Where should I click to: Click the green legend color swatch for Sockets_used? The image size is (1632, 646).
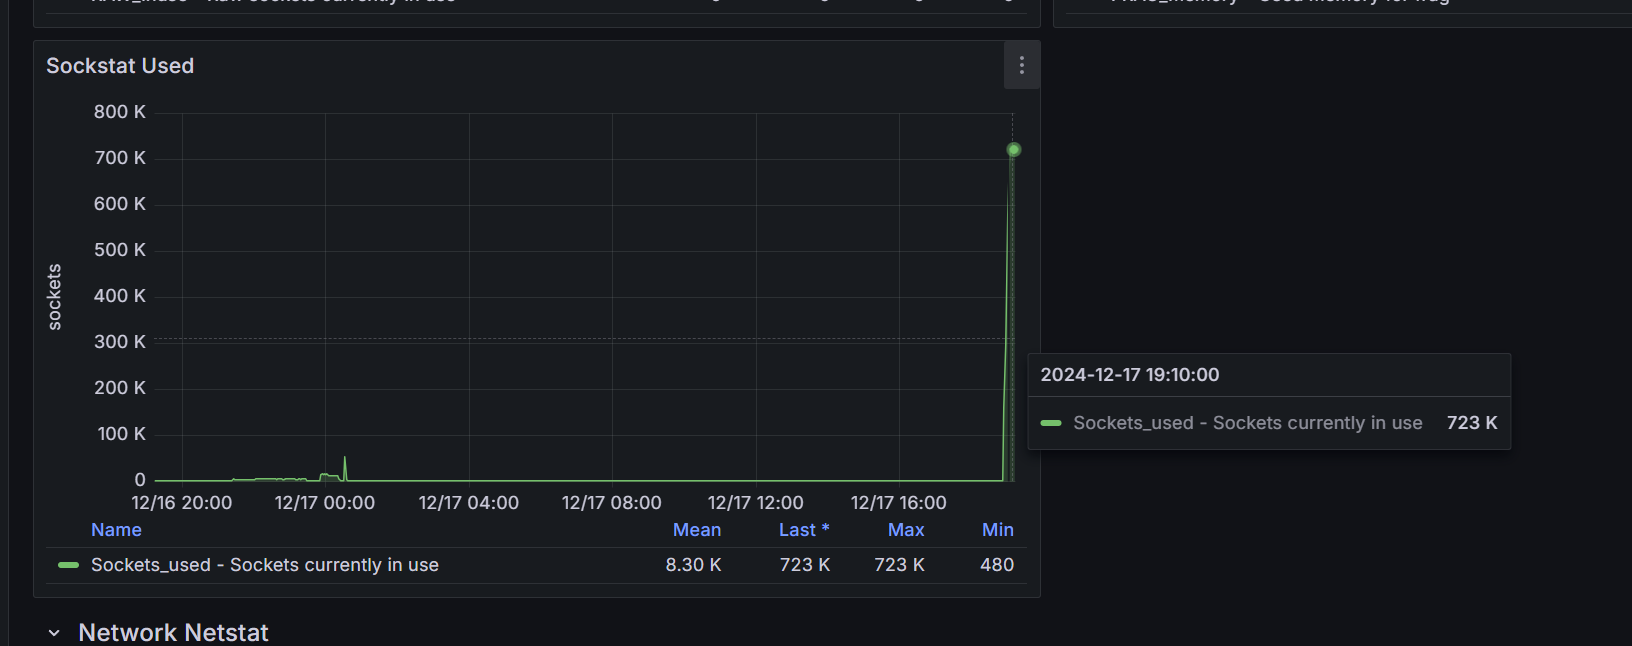click(x=68, y=565)
